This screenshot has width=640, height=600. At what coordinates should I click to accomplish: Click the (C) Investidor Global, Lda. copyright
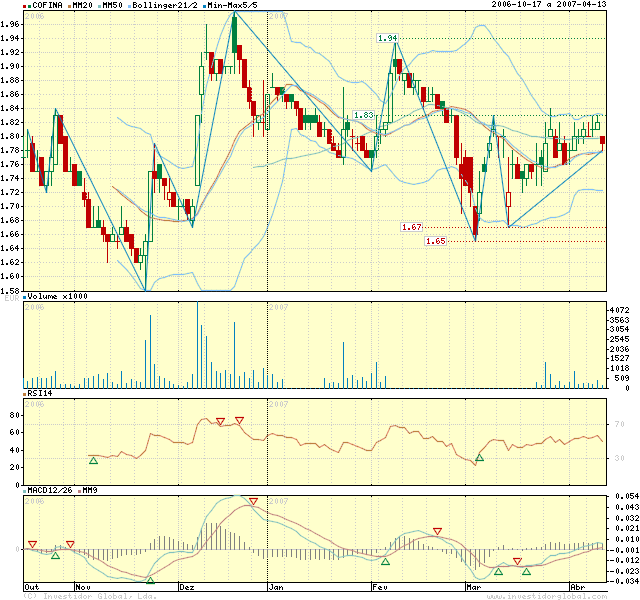tap(90, 596)
